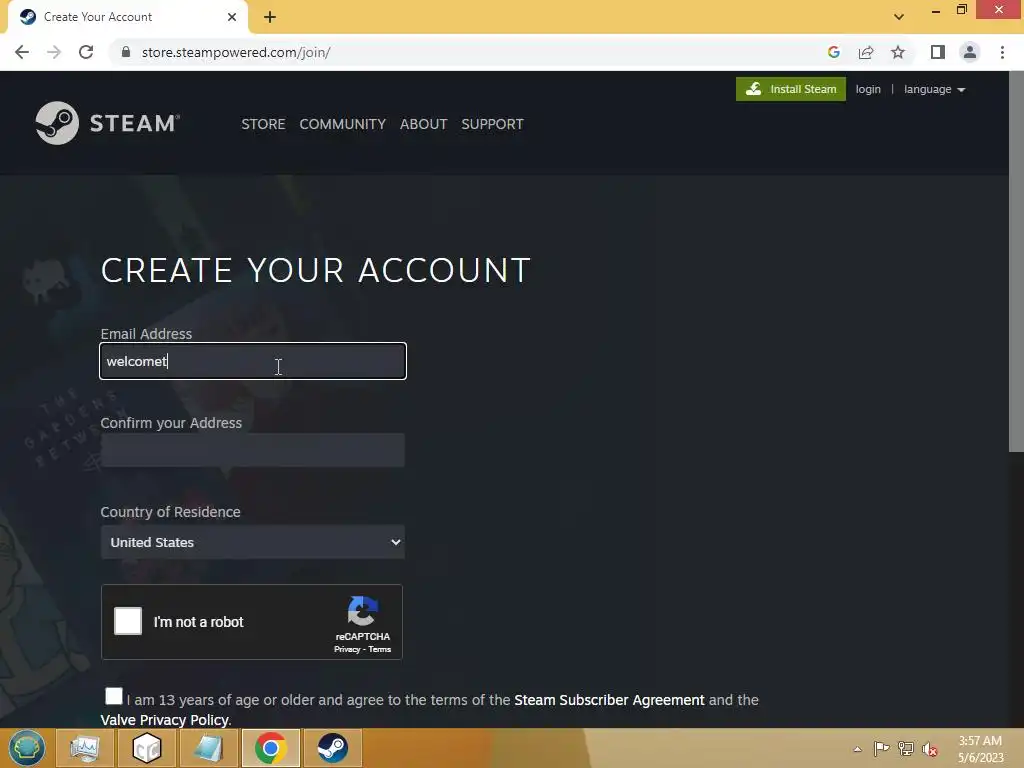Open the Valve Privacy Policy link
This screenshot has width=1024, height=768.
(x=165, y=720)
